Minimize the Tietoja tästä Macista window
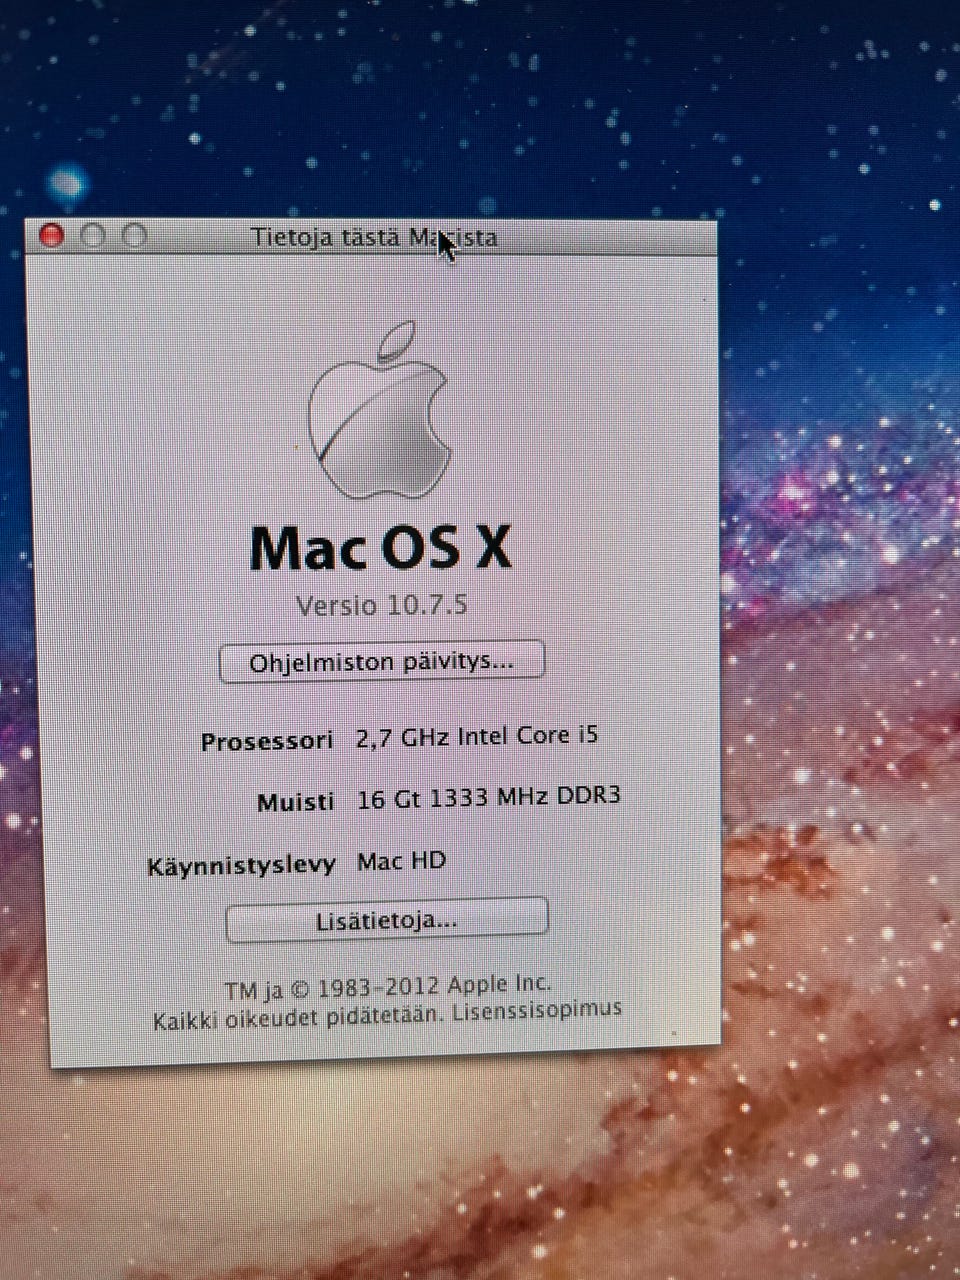960x1280 pixels. (93, 235)
